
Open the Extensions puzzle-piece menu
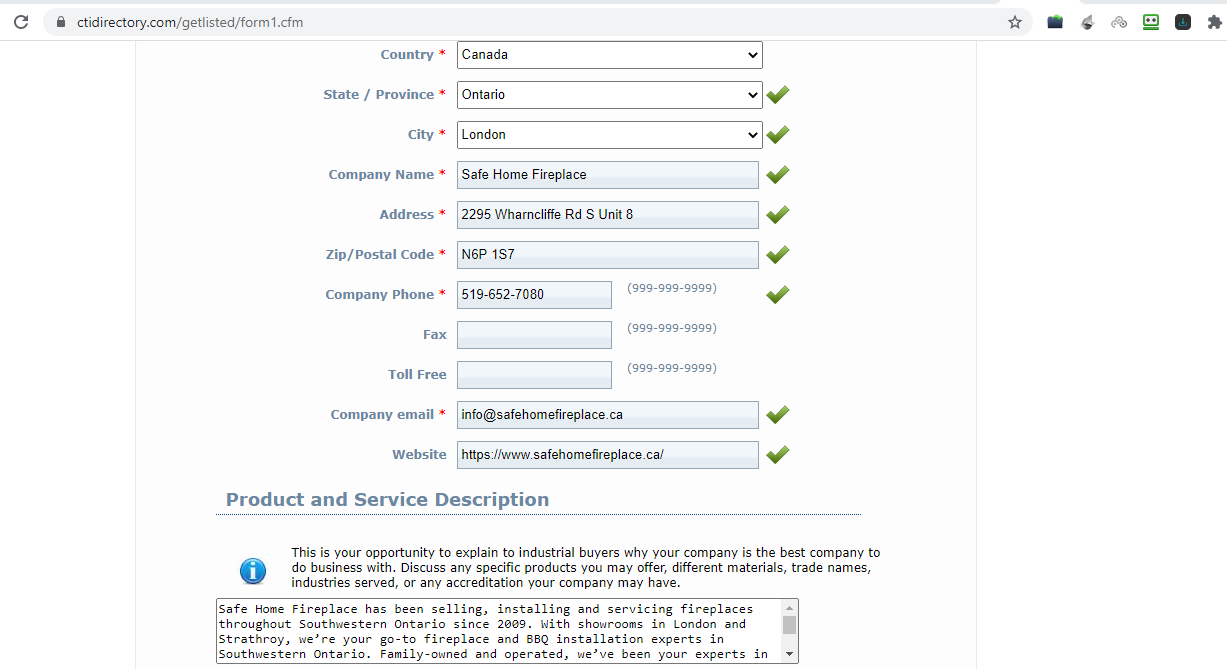[x=1215, y=21]
